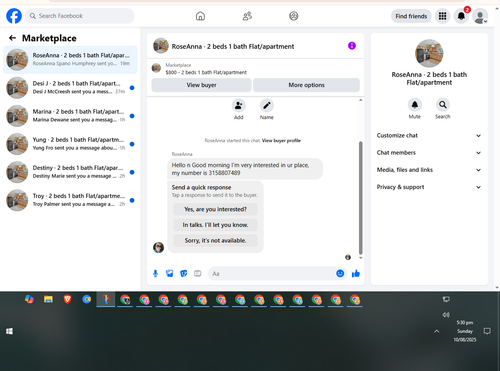Click the sender avatar beside quick responses
The image size is (500, 371).
click(x=158, y=247)
